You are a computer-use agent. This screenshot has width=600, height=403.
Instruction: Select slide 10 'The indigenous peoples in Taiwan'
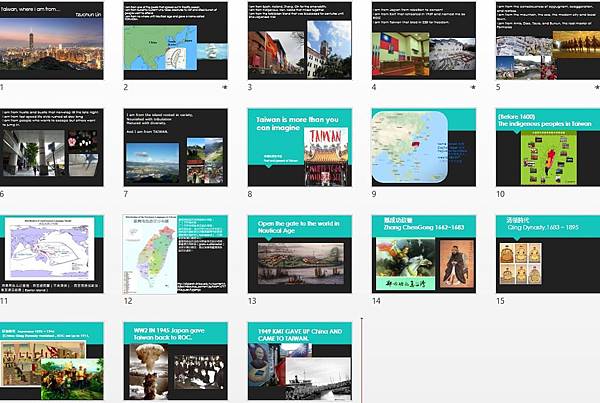point(548,147)
